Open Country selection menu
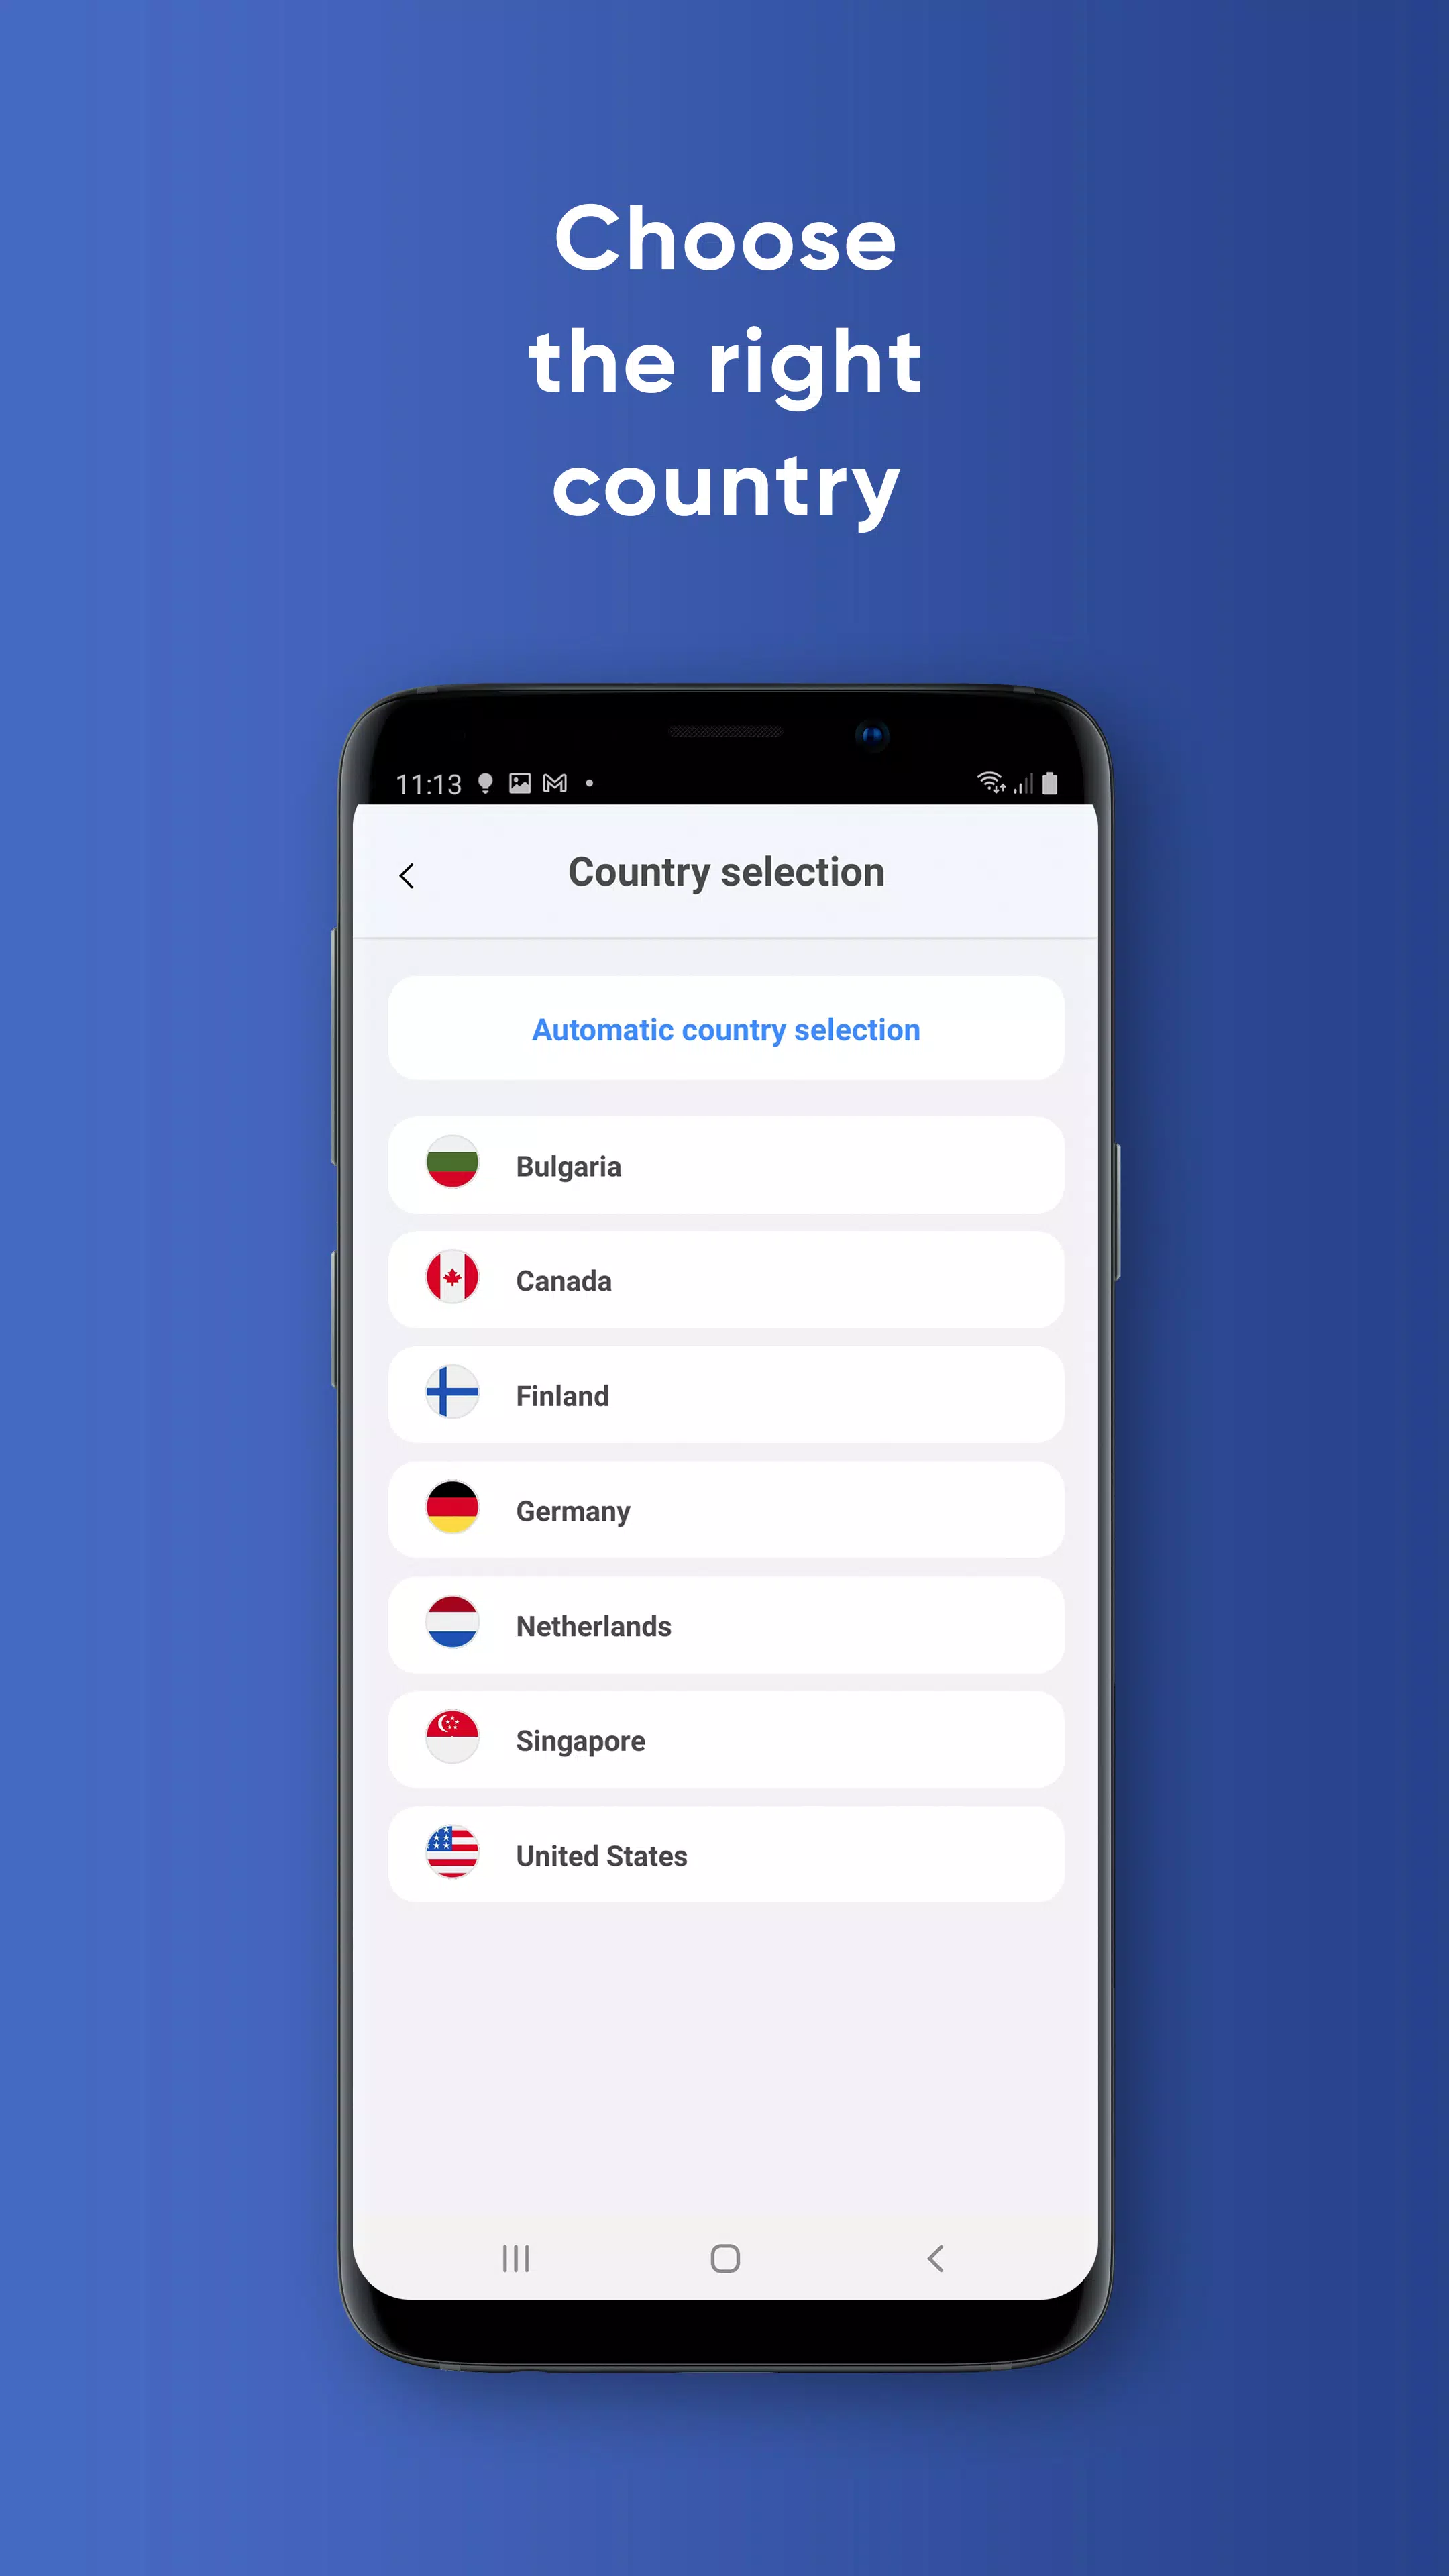1449x2576 pixels. (724, 871)
